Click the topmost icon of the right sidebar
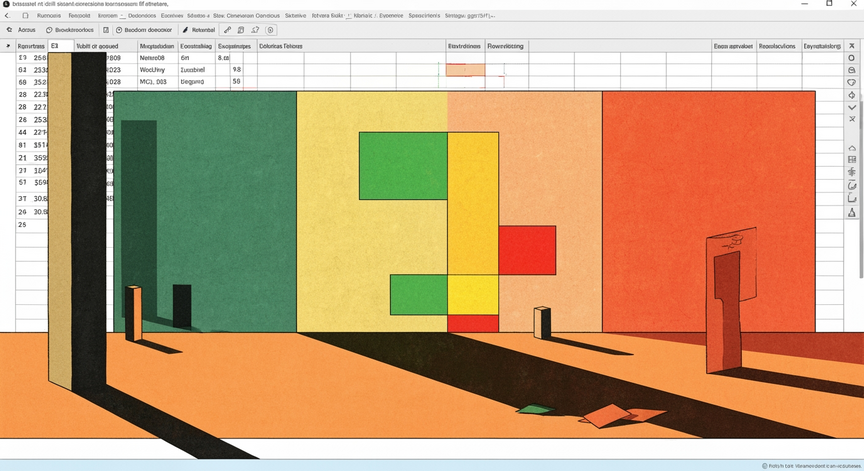Image resolution: width=864 pixels, height=471 pixels. 852,46
